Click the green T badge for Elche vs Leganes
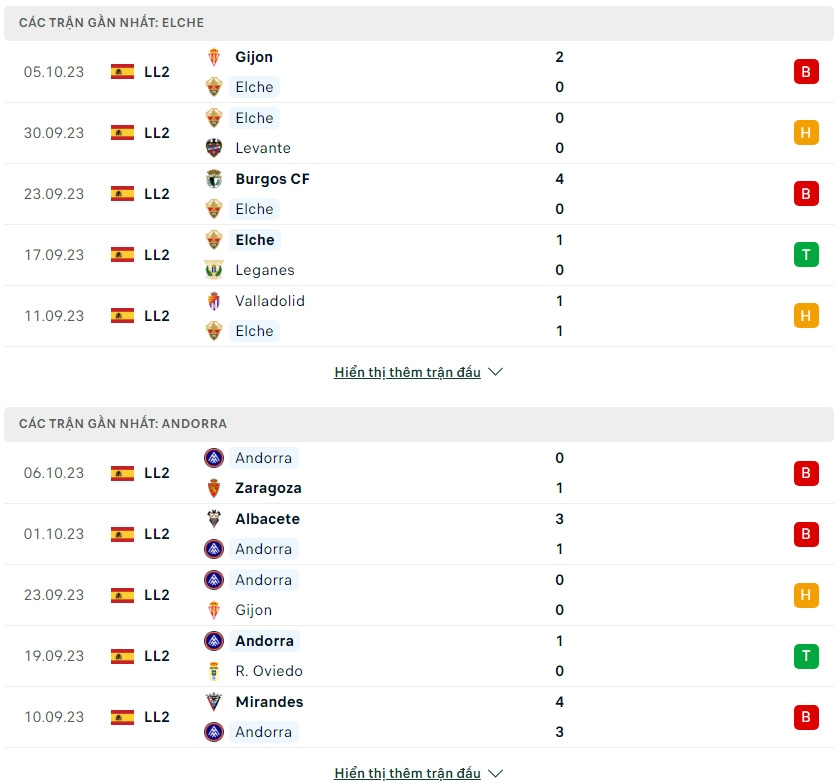 pyautogui.click(x=806, y=255)
